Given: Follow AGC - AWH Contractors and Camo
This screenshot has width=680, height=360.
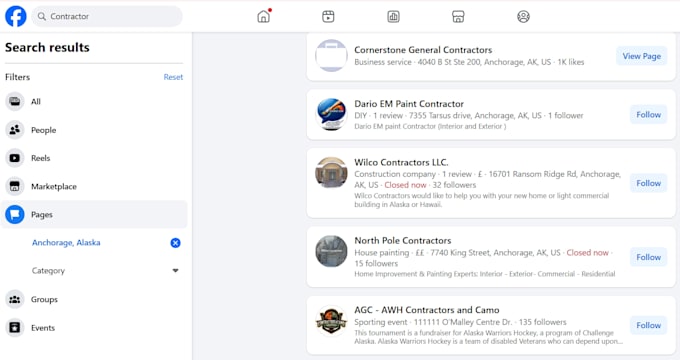Looking at the screenshot, I should [x=648, y=325].
